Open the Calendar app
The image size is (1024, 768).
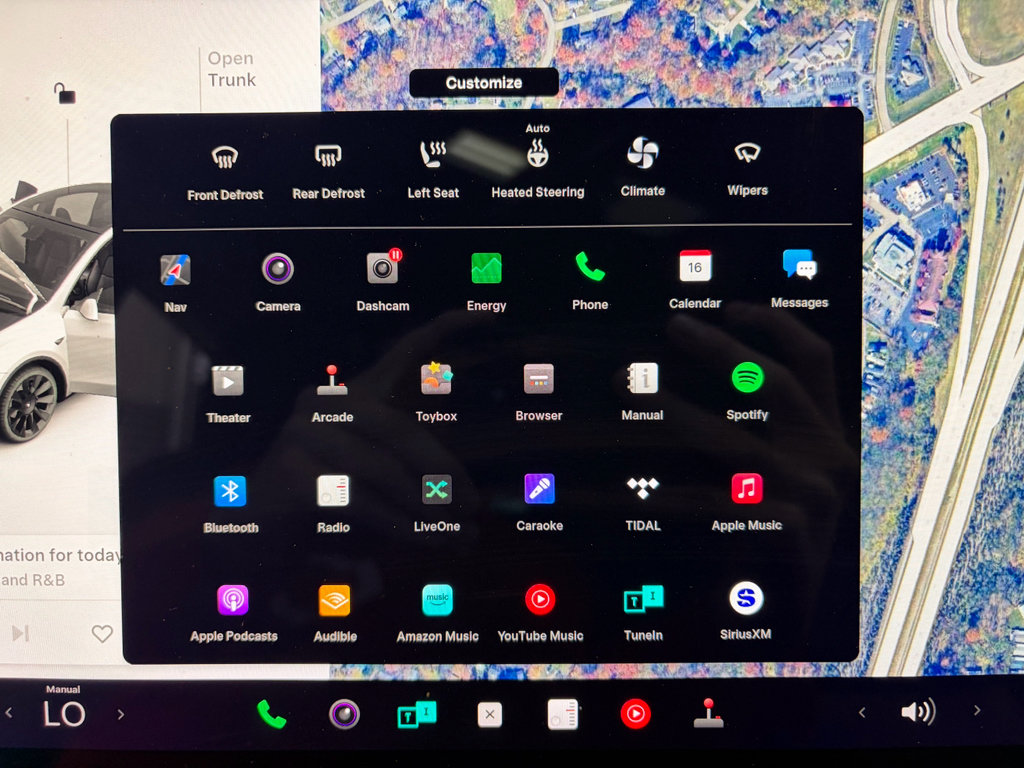[695, 279]
